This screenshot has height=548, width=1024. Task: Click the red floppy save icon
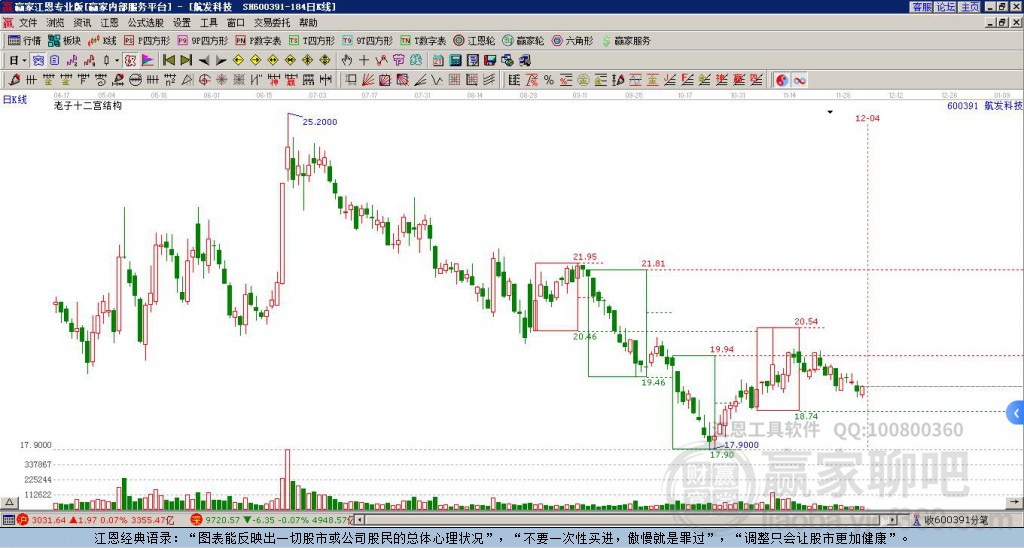[490, 60]
